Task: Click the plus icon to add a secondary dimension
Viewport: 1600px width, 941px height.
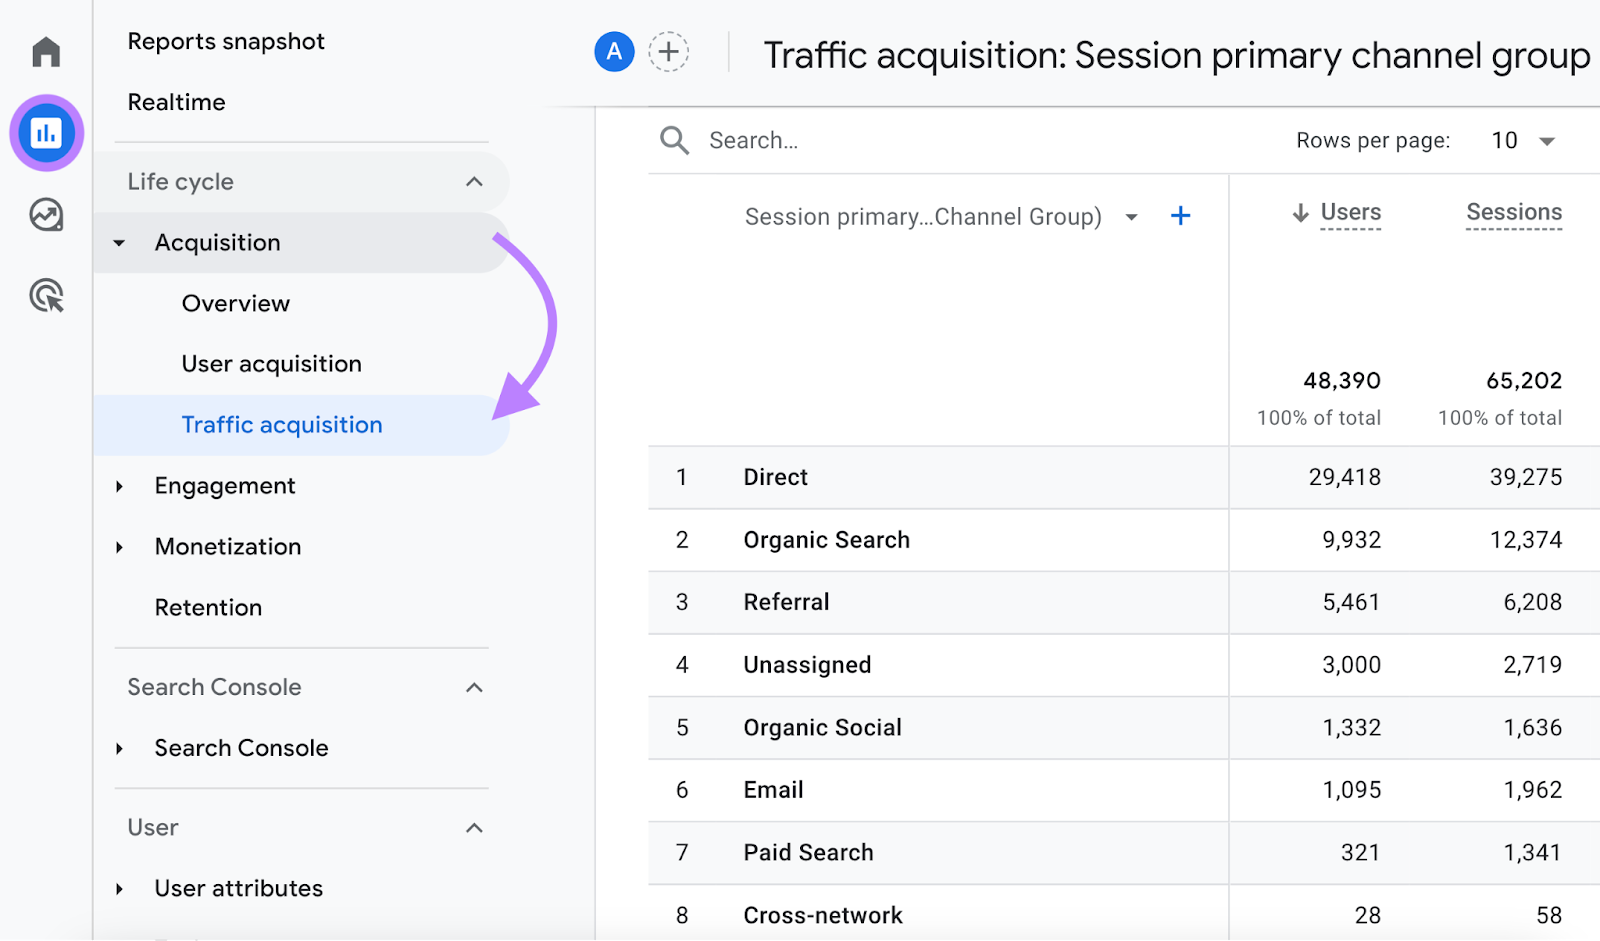Action: (x=1181, y=215)
